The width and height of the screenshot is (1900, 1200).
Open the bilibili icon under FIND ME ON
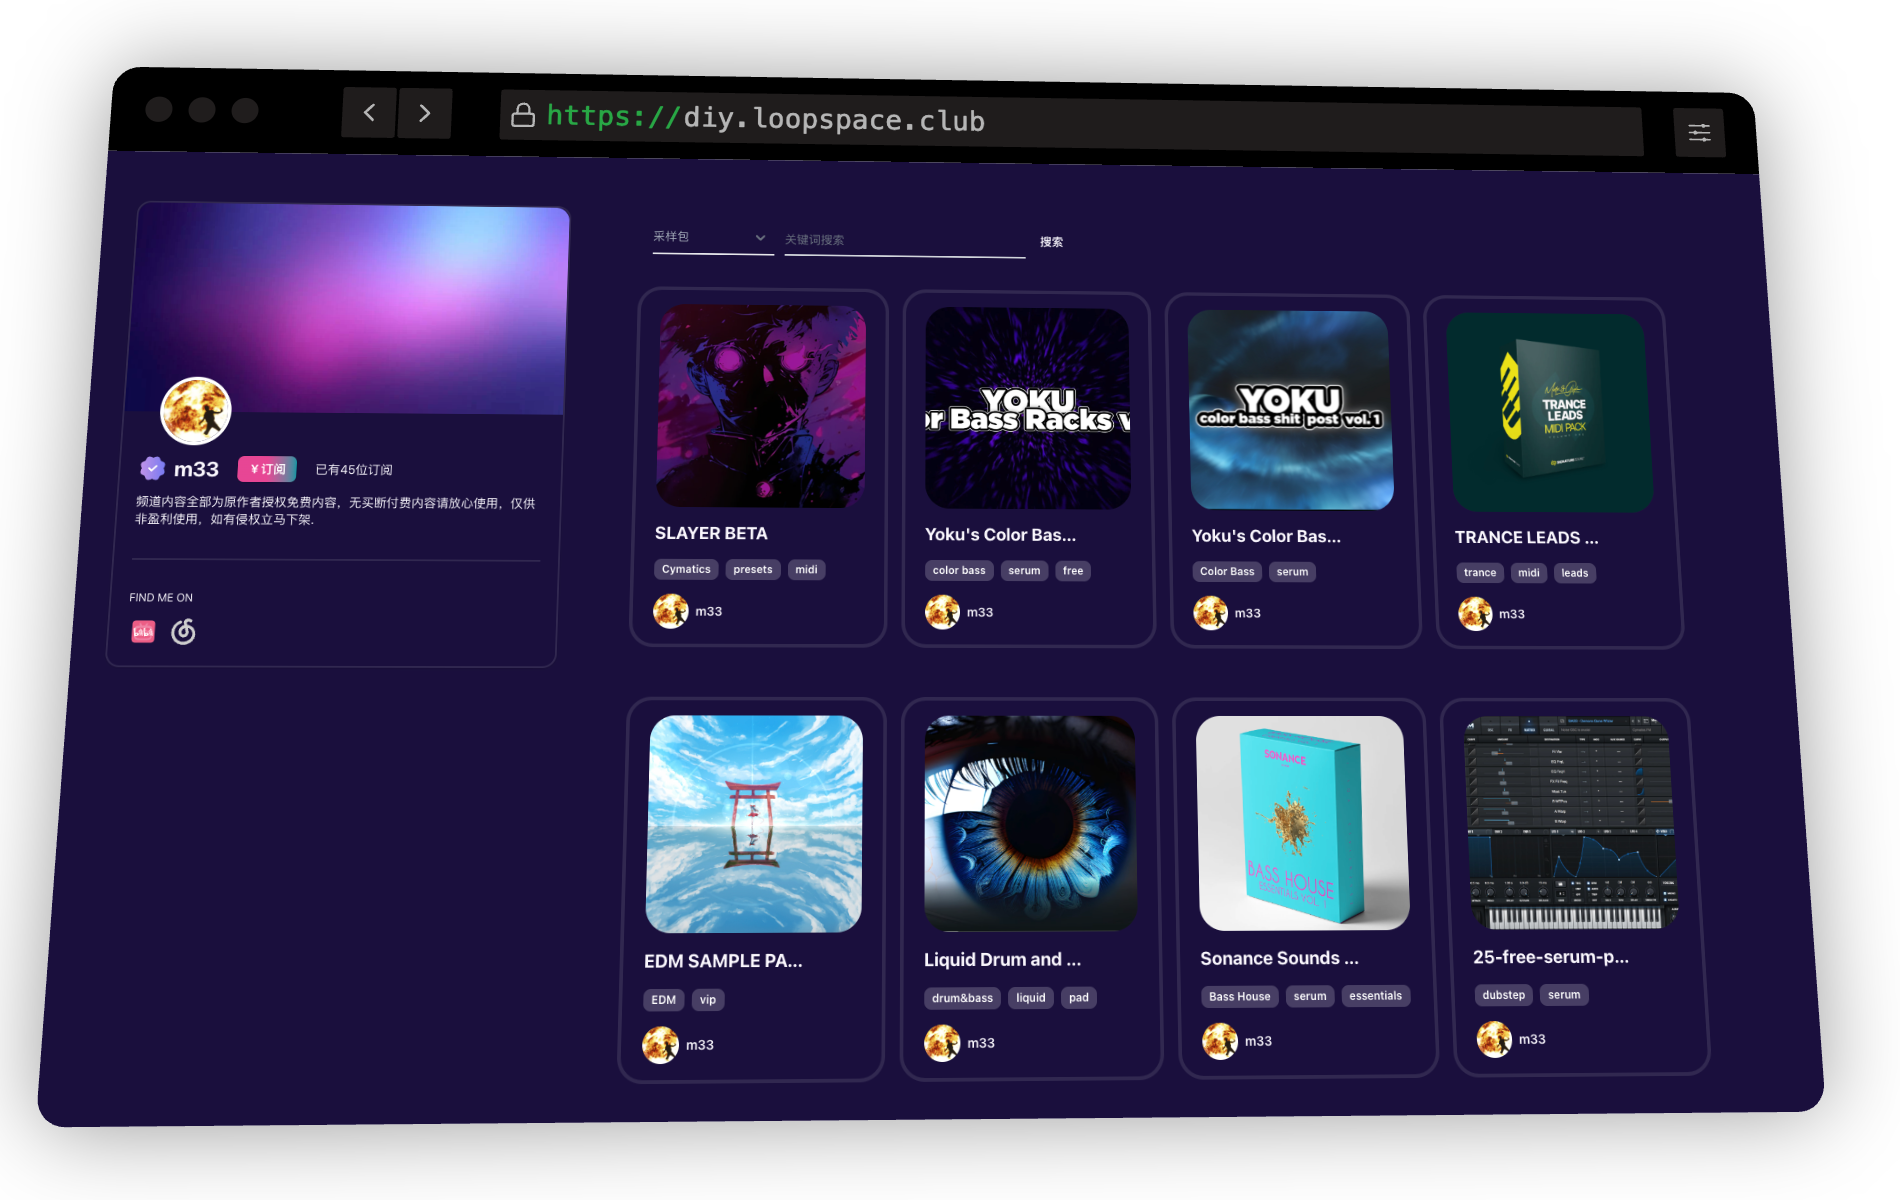click(143, 631)
